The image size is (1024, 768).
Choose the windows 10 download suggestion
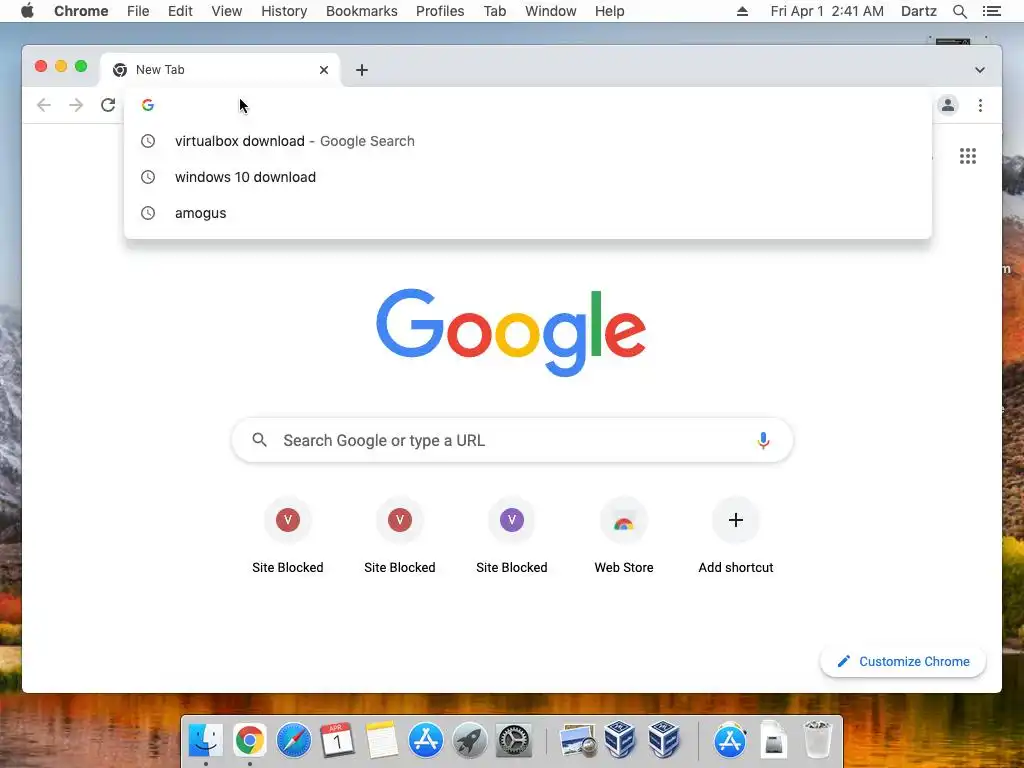(x=528, y=177)
